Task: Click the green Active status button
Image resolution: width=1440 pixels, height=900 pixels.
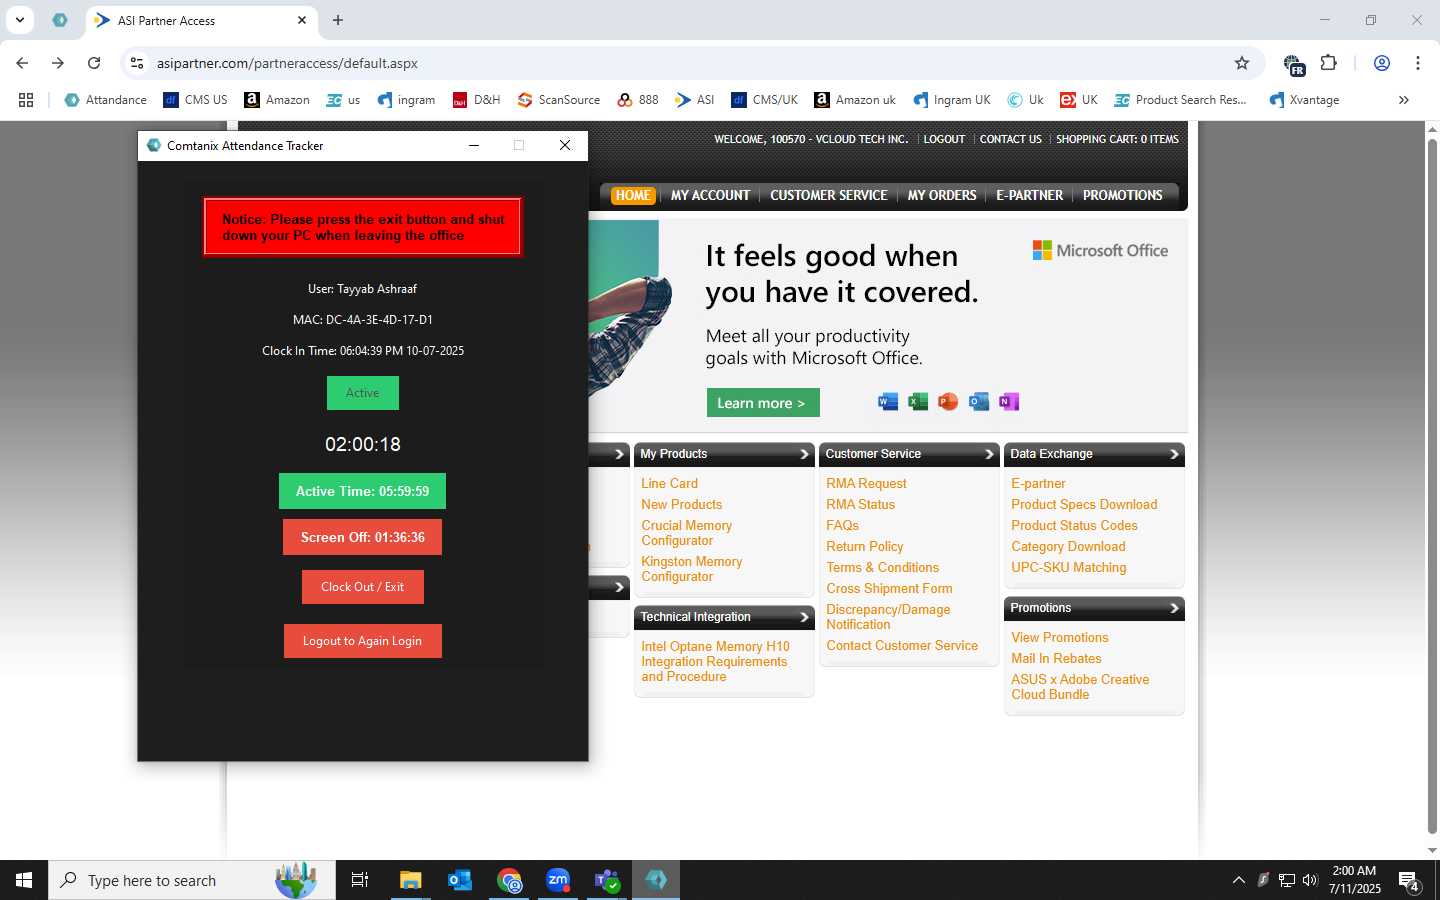Action: point(362,393)
